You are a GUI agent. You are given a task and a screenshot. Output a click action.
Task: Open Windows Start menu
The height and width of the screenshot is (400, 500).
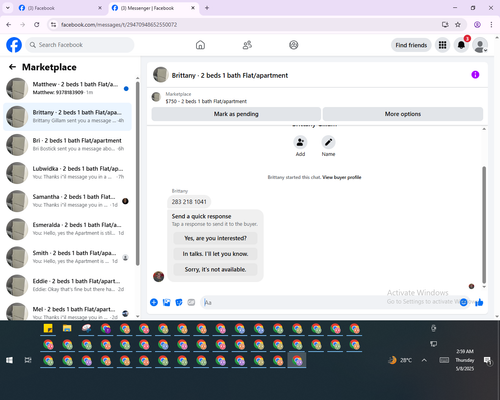9,360
